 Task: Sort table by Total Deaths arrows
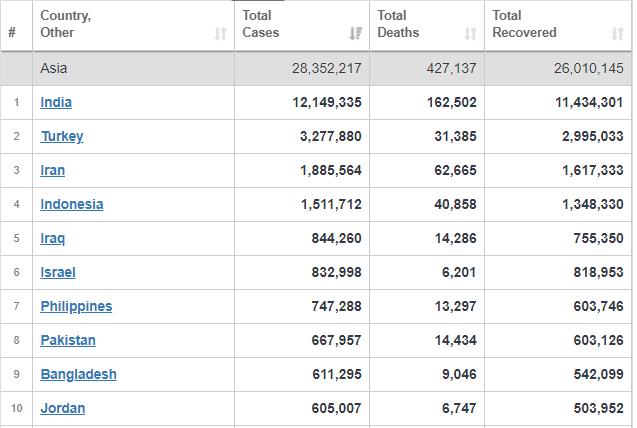pyautogui.click(x=470, y=33)
